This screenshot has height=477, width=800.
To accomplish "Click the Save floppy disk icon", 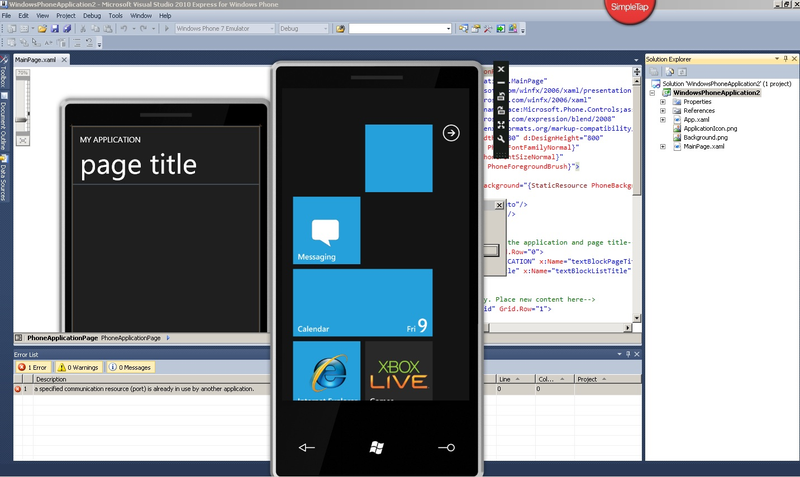I will (x=55, y=29).
